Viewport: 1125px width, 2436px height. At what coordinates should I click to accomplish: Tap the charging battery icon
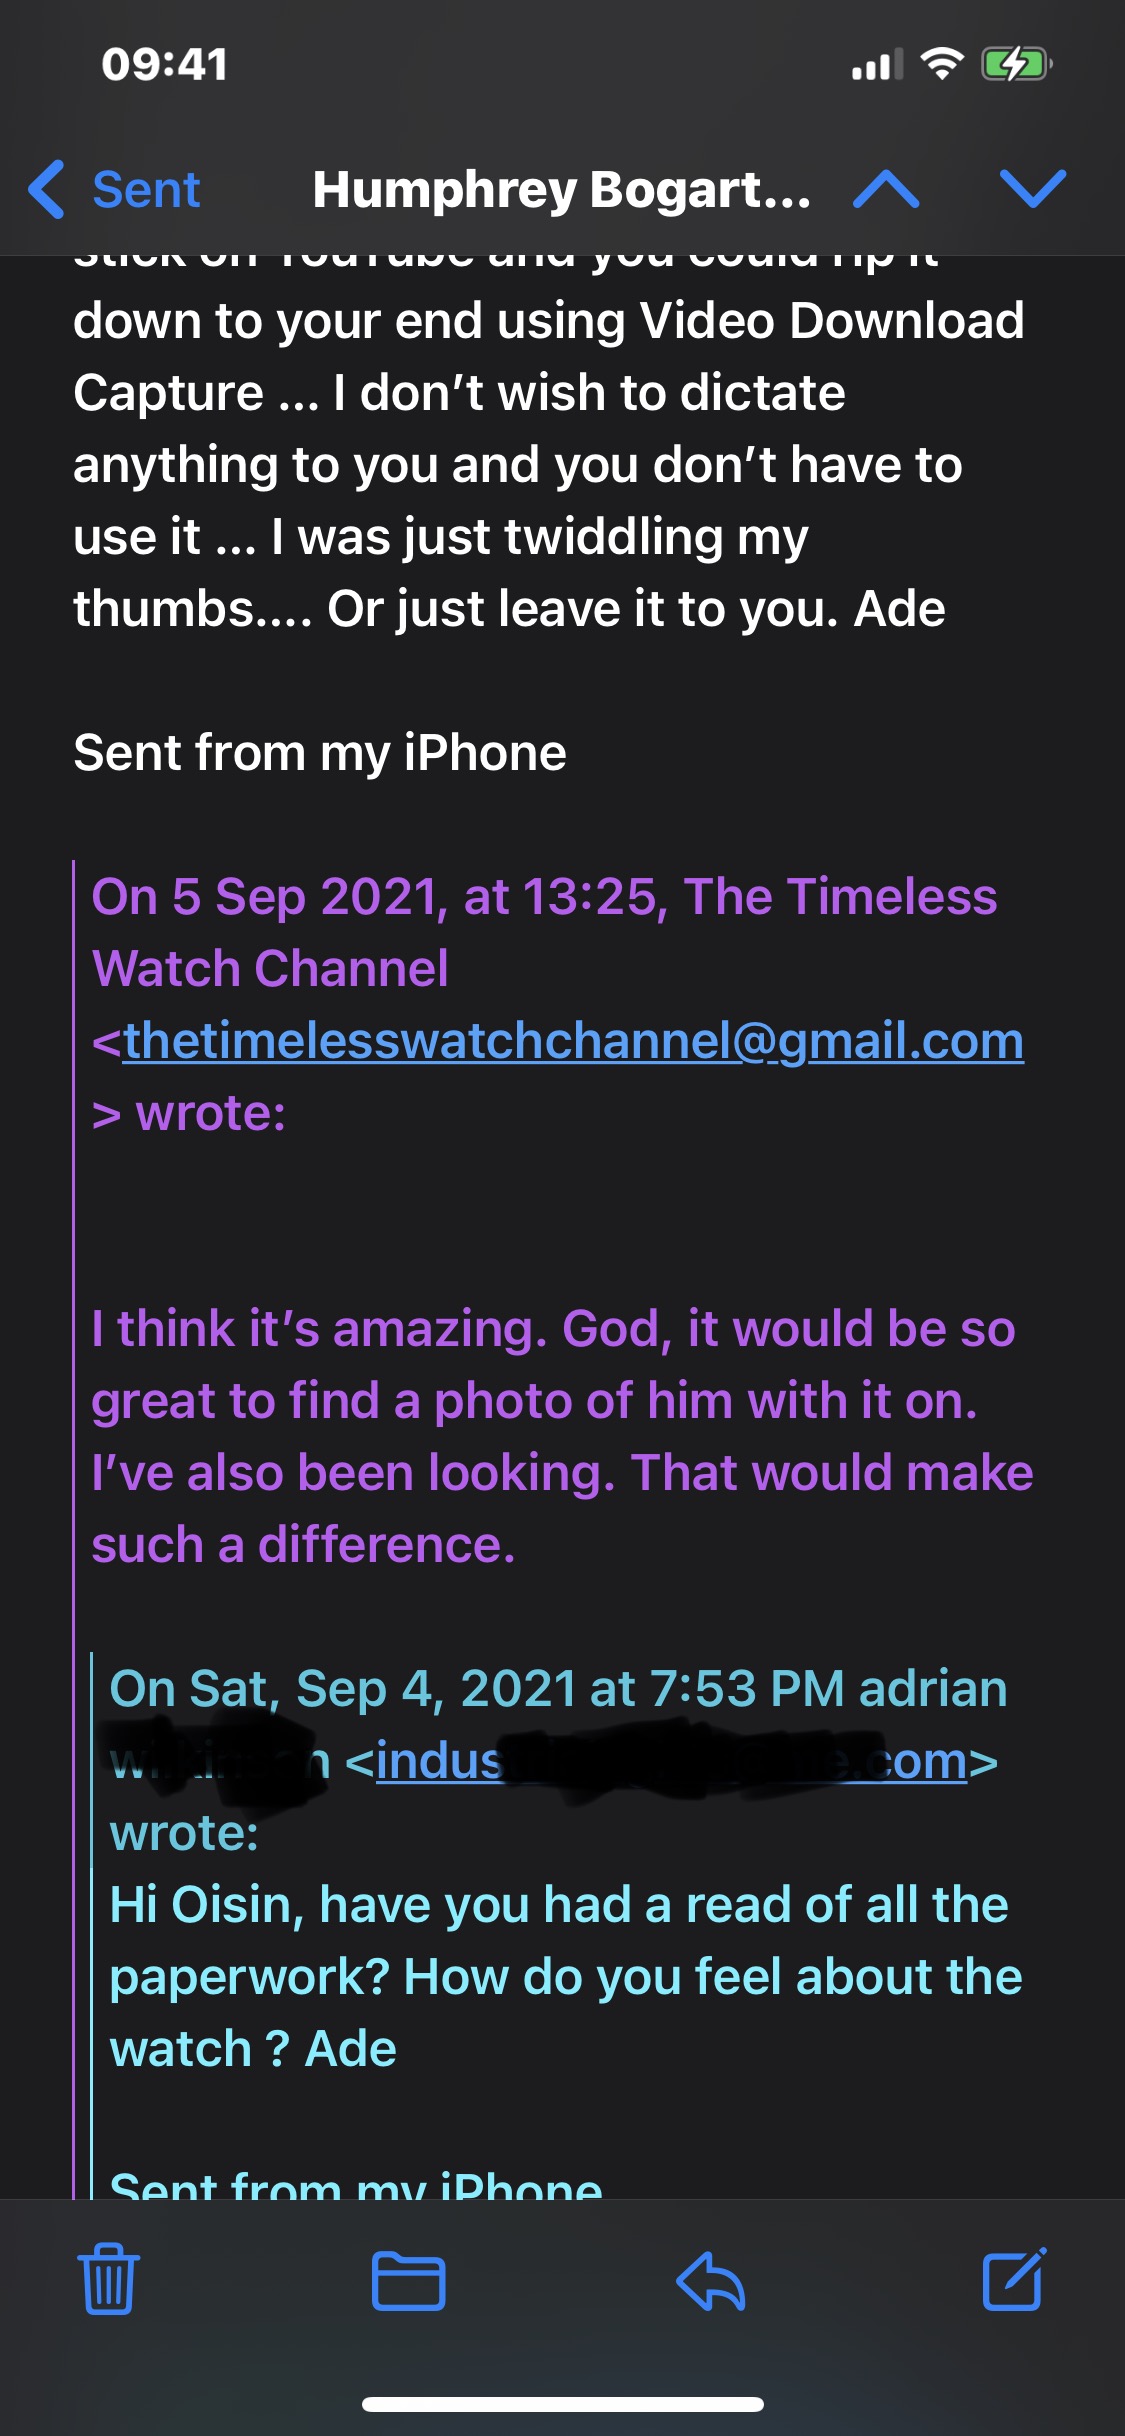(x=1016, y=64)
